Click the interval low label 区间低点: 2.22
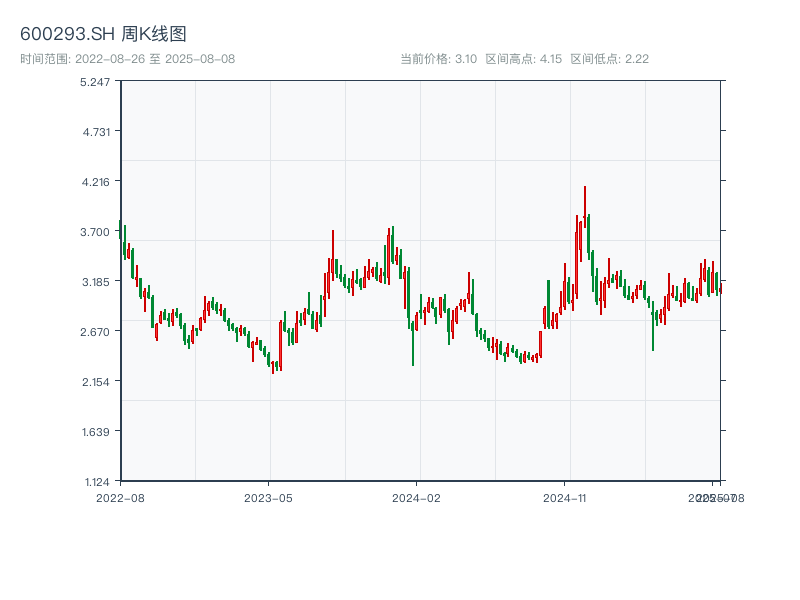 coord(610,59)
